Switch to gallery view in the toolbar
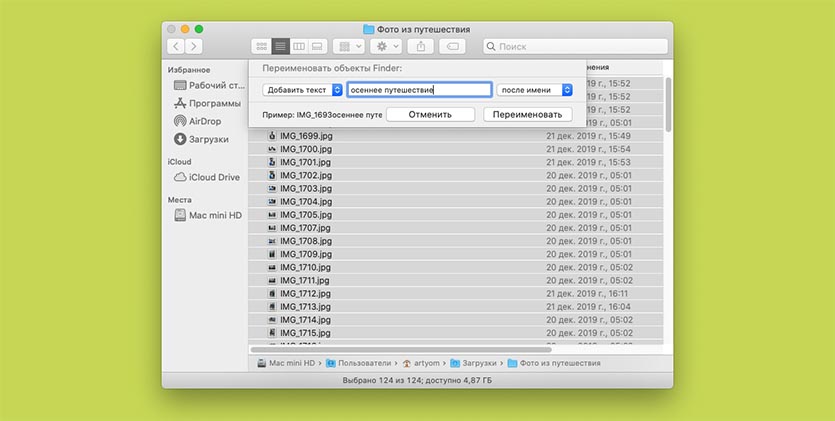The height and width of the screenshot is (421, 835). click(x=316, y=46)
